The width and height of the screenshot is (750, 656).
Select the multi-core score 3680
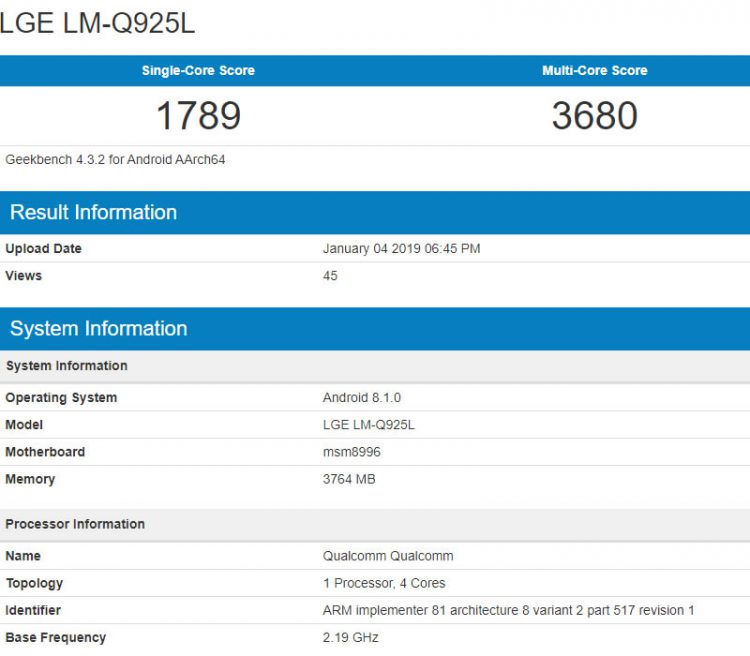pyautogui.click(x=595, y=115)
